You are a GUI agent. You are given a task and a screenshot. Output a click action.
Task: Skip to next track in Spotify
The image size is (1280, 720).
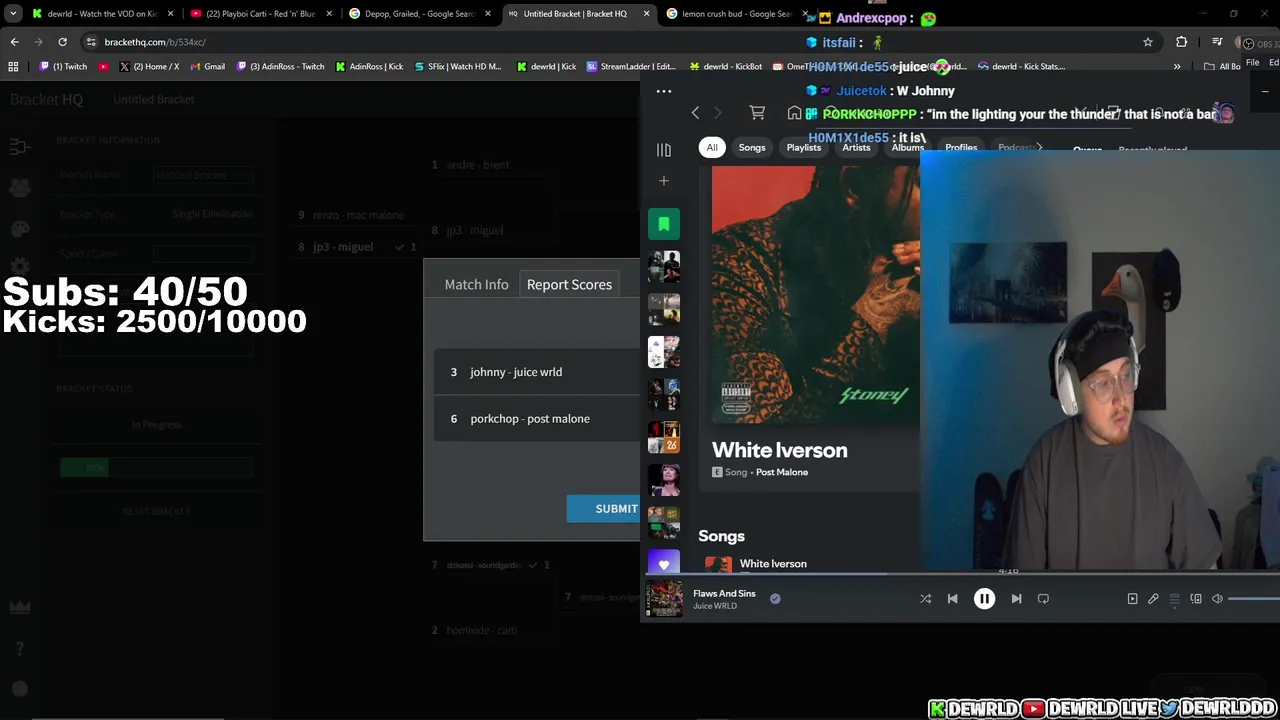[1016, 598]
